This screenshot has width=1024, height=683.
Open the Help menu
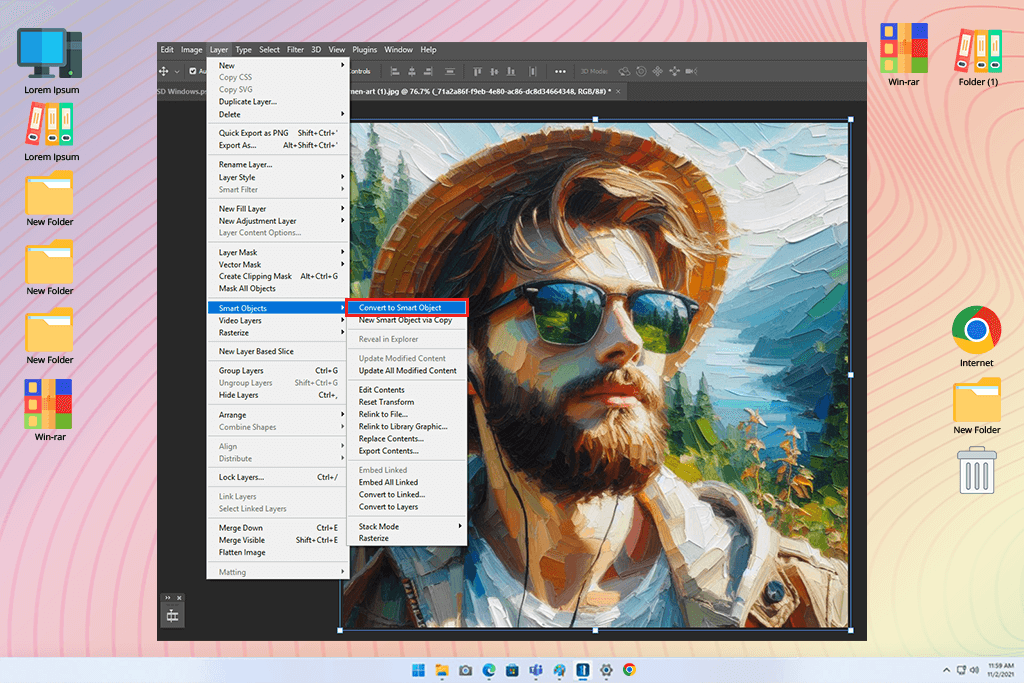click(x=428, y=50)
